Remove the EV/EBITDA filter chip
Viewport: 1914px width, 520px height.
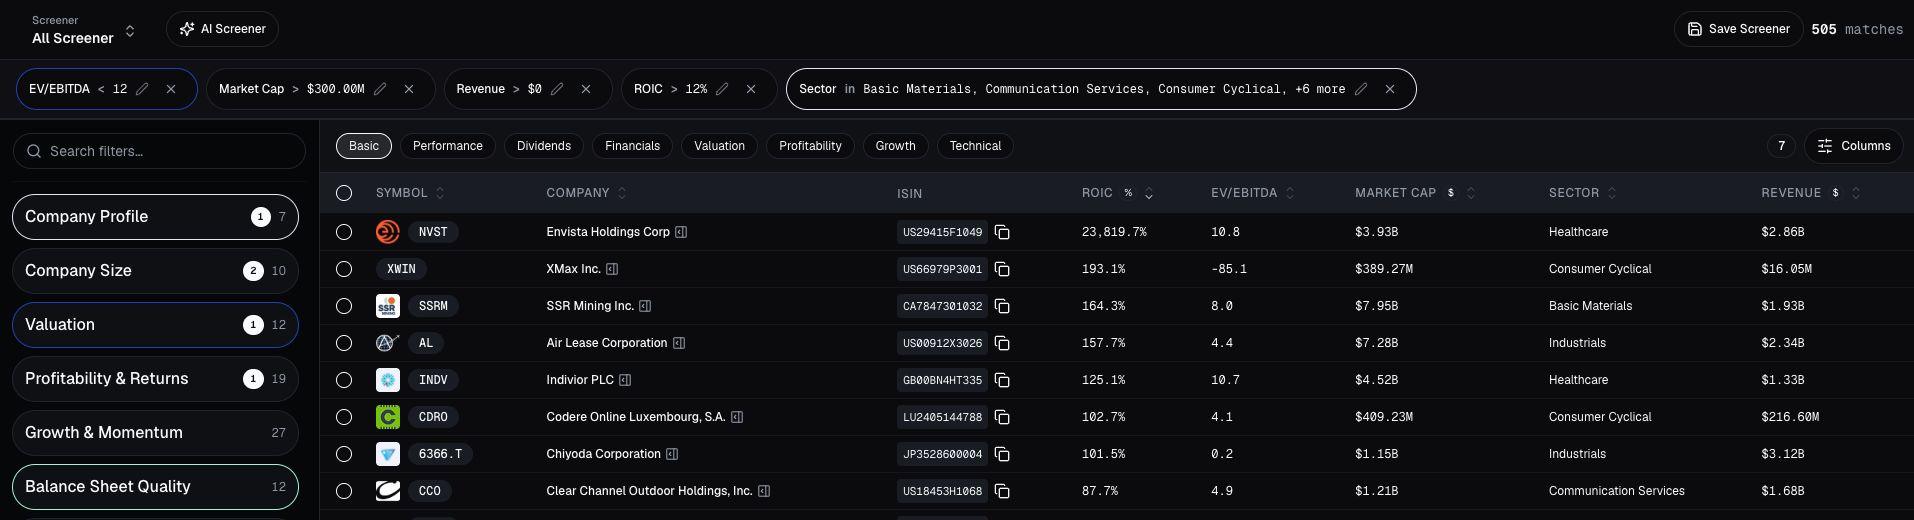[x=171, y=89]
